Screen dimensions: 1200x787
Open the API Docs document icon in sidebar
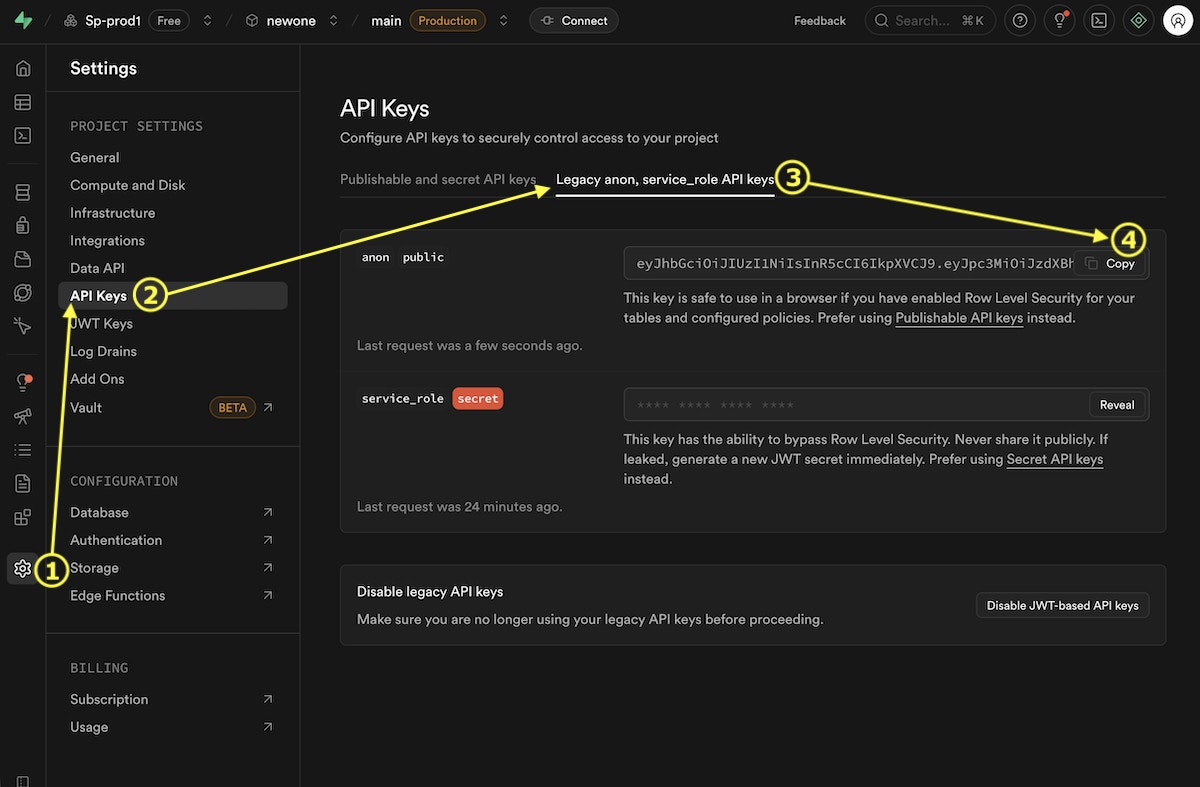point(23,483)
